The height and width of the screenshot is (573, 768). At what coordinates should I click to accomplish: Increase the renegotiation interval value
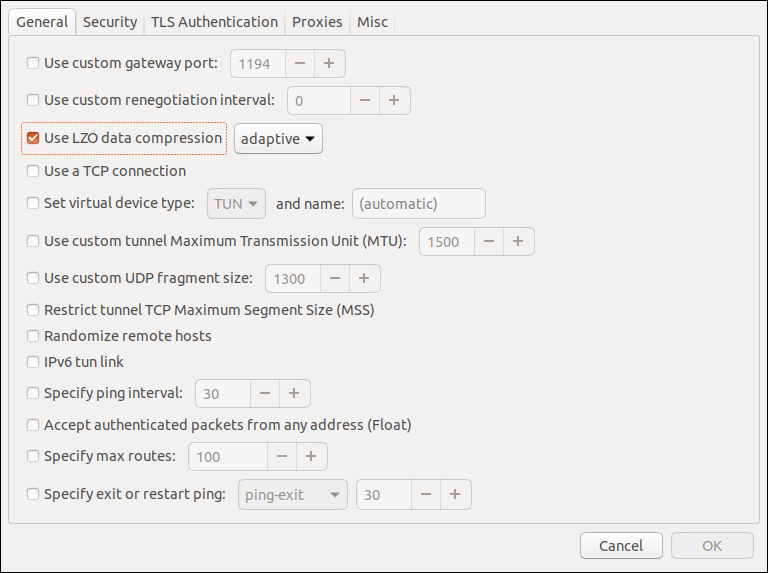(394, 101)
